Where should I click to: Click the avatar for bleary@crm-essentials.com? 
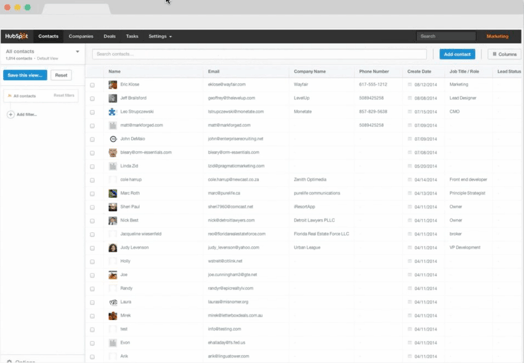pos(113,153)
